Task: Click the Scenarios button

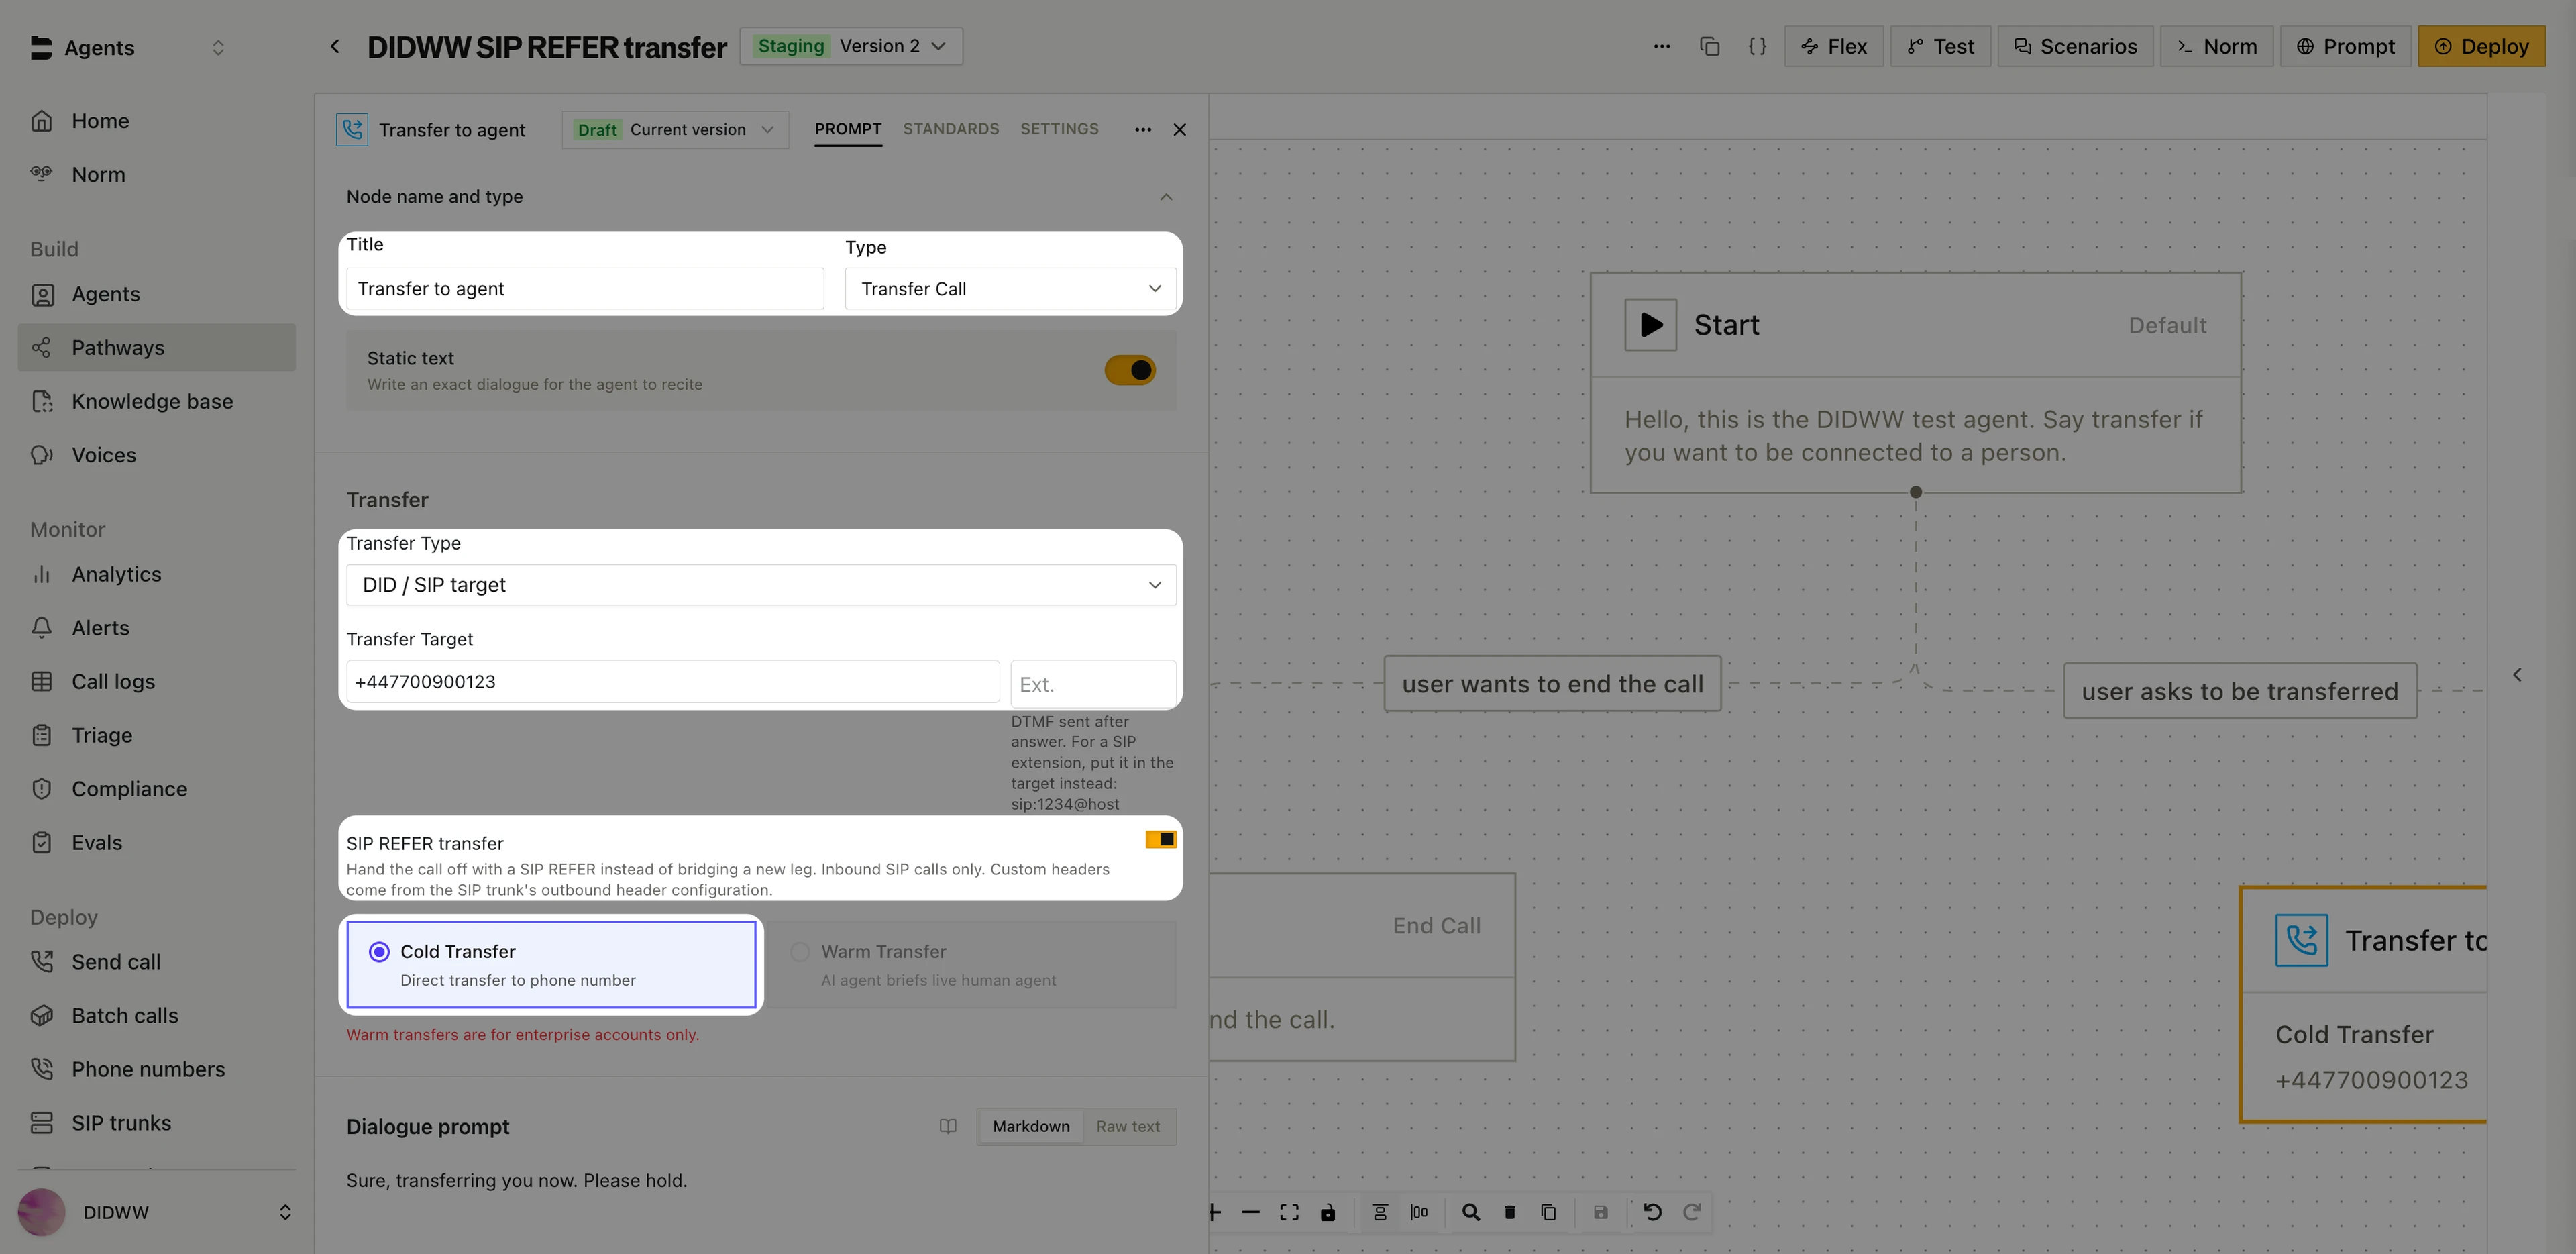Action: [2076, 46]
